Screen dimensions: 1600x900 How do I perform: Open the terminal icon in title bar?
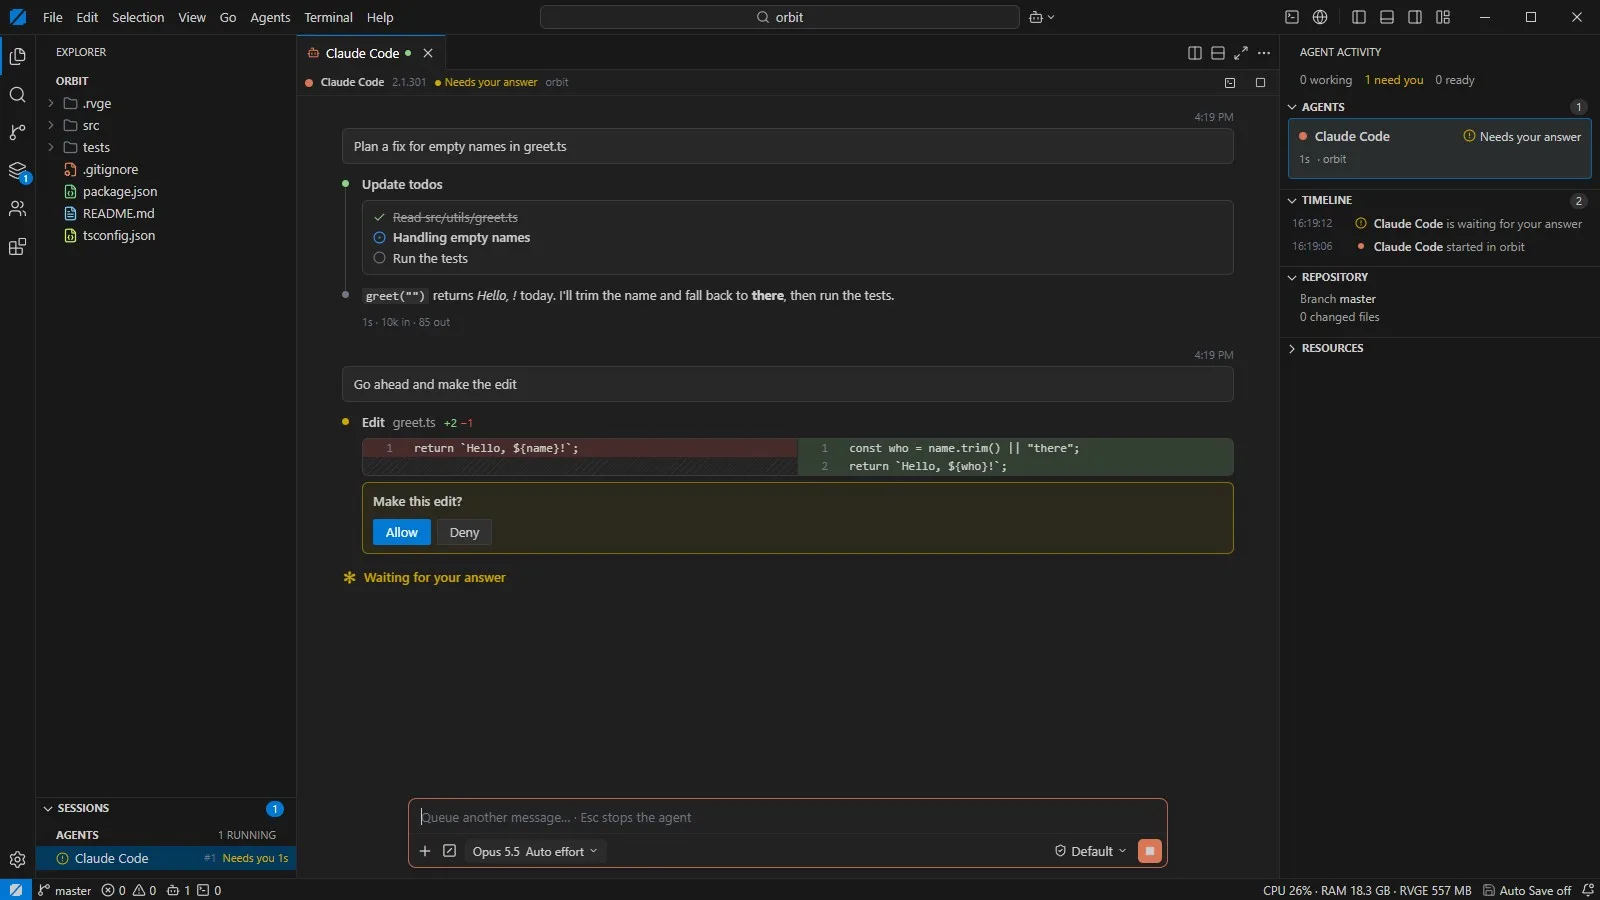pos(1292,17)
